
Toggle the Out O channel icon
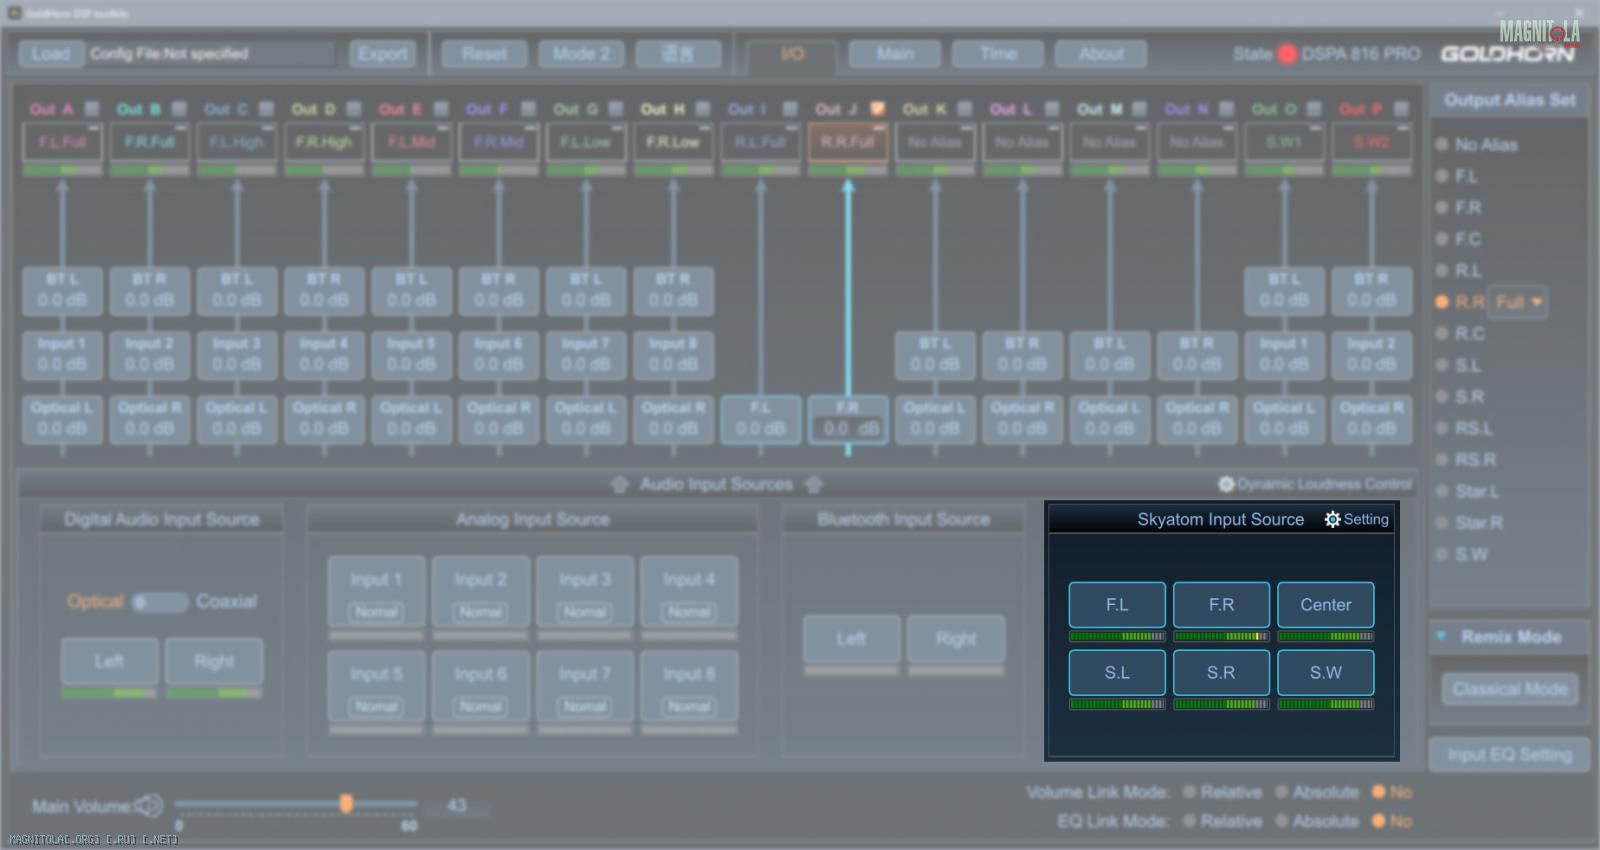(1314, 108)
